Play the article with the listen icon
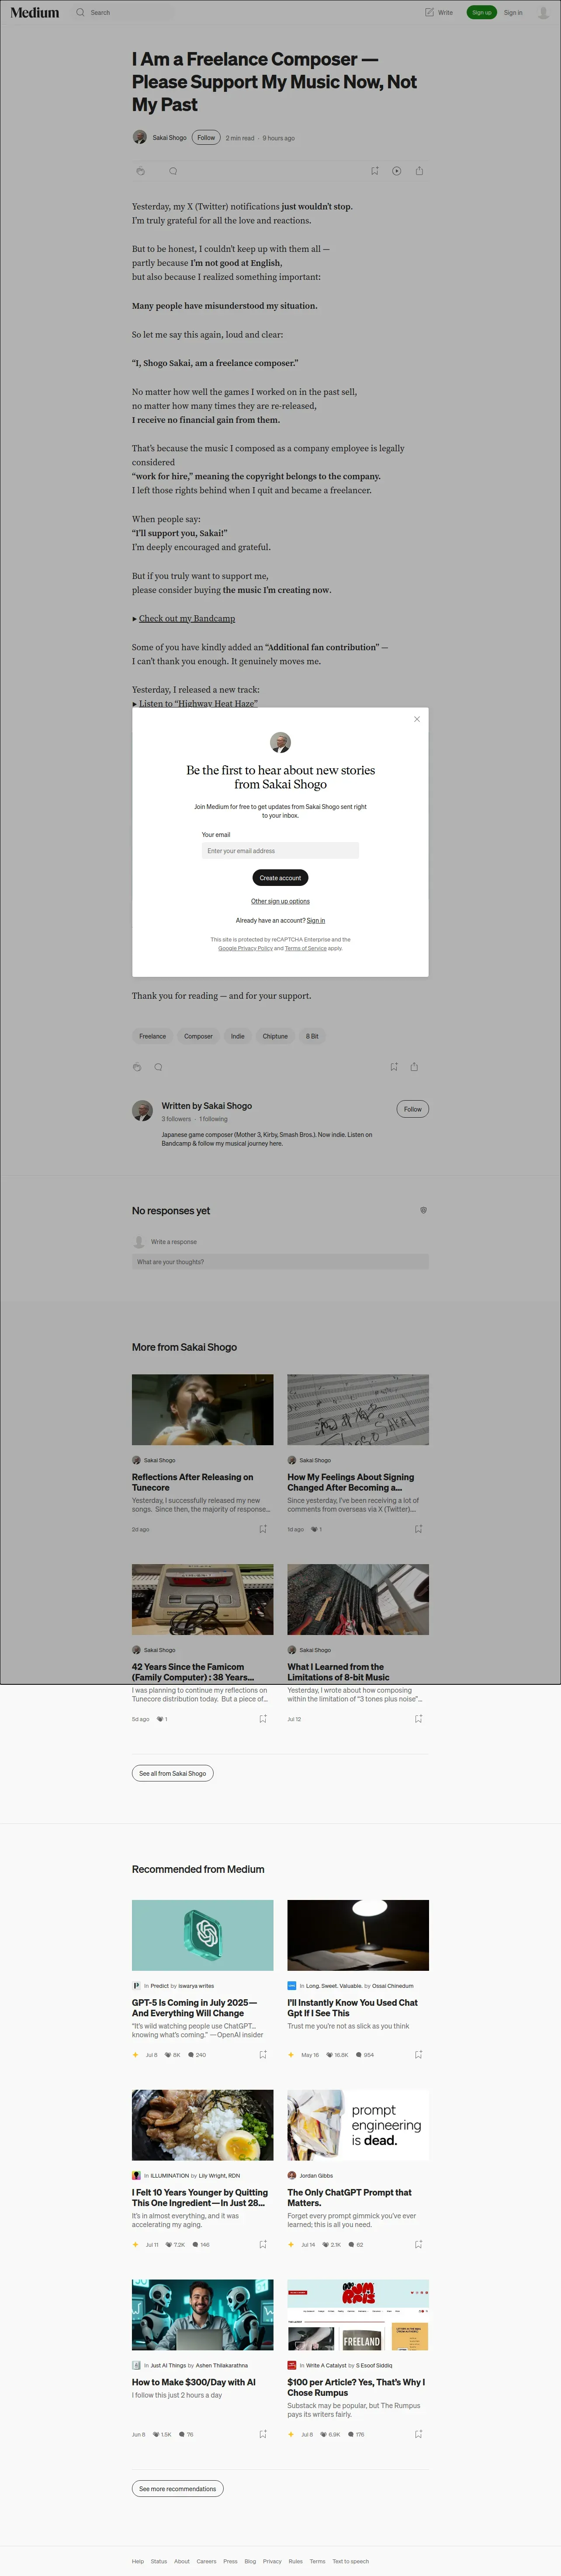This screenshot has width=561, height=2576. pos(397,171)
